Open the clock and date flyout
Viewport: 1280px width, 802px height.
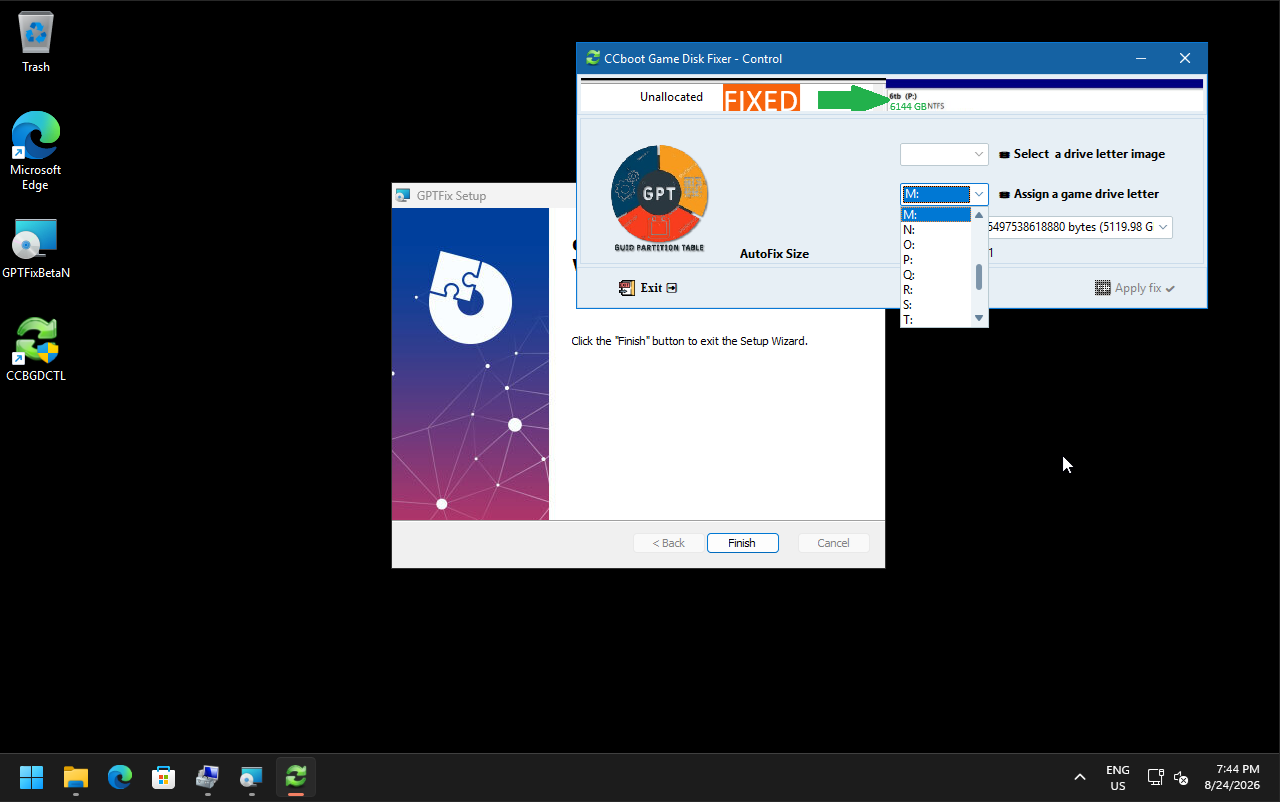pos(1232,777)
